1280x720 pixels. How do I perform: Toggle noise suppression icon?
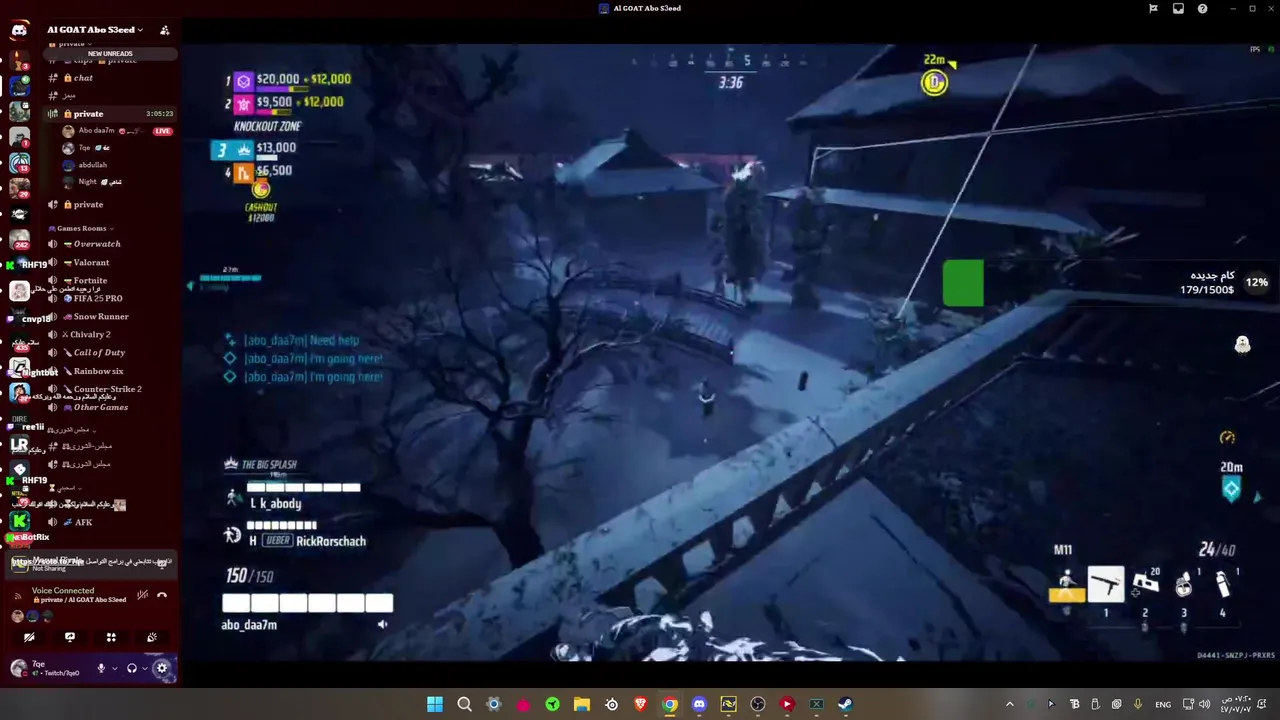143,595
